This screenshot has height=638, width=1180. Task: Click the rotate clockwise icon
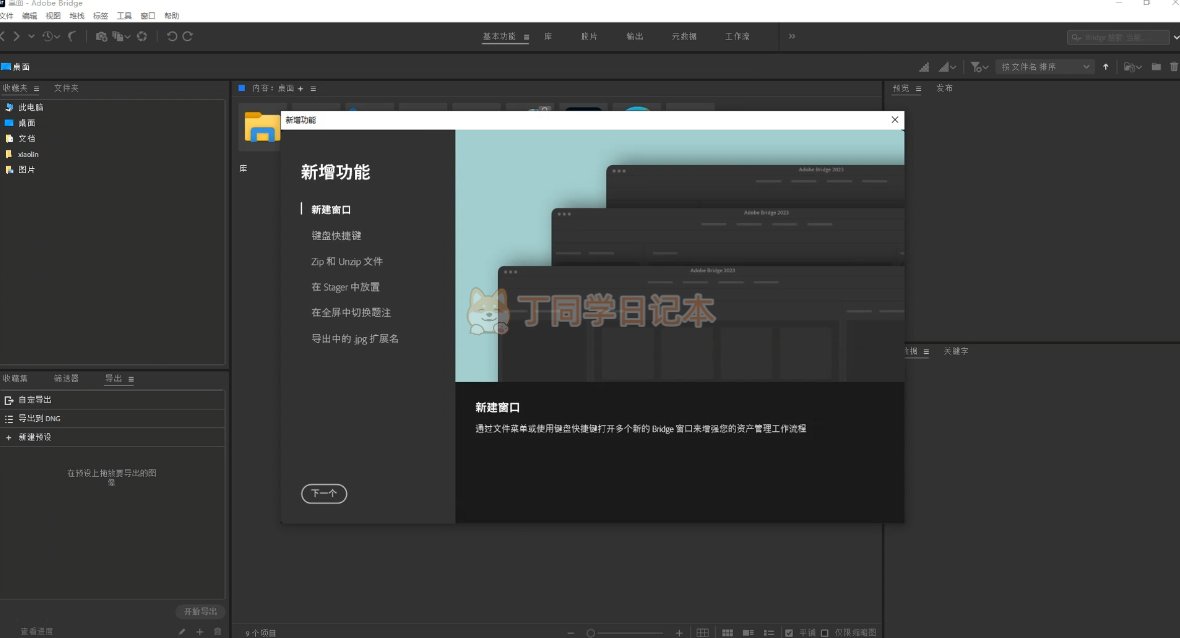pyautogui.click(x=187, y=36)
